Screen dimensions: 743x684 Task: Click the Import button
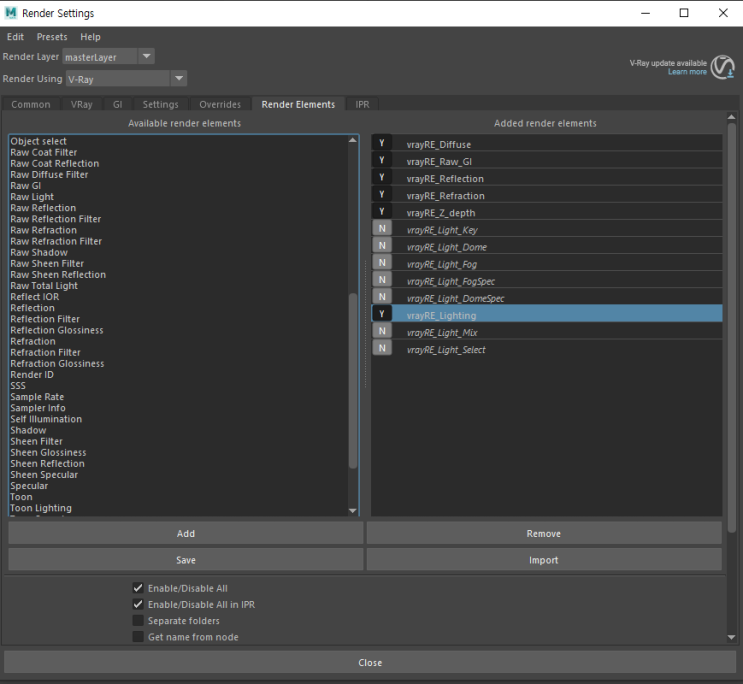tap(543, 560)
